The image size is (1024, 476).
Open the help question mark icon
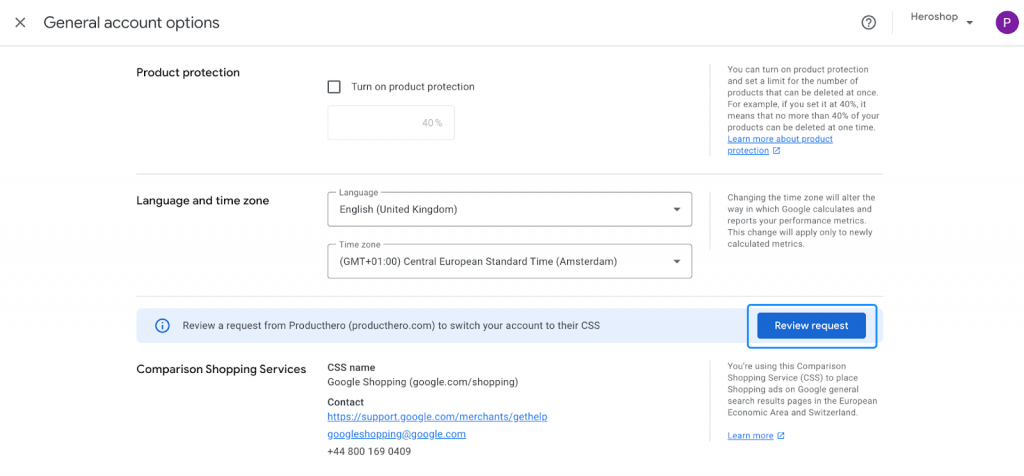click(x=868, y=23)
